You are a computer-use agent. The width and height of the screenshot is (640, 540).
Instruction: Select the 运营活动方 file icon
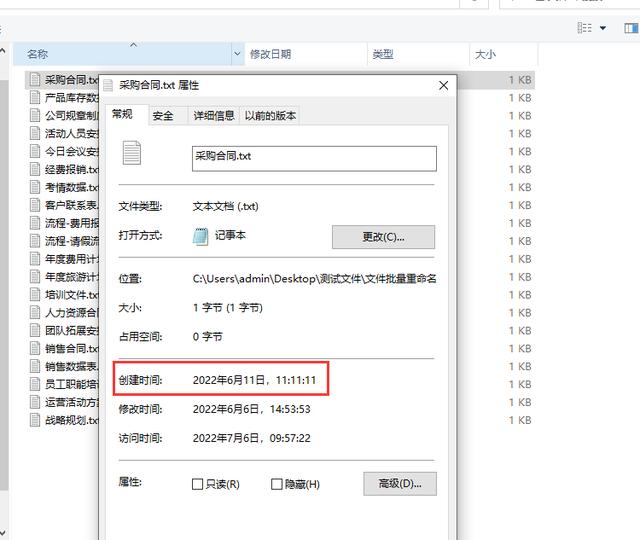(35, 402)
